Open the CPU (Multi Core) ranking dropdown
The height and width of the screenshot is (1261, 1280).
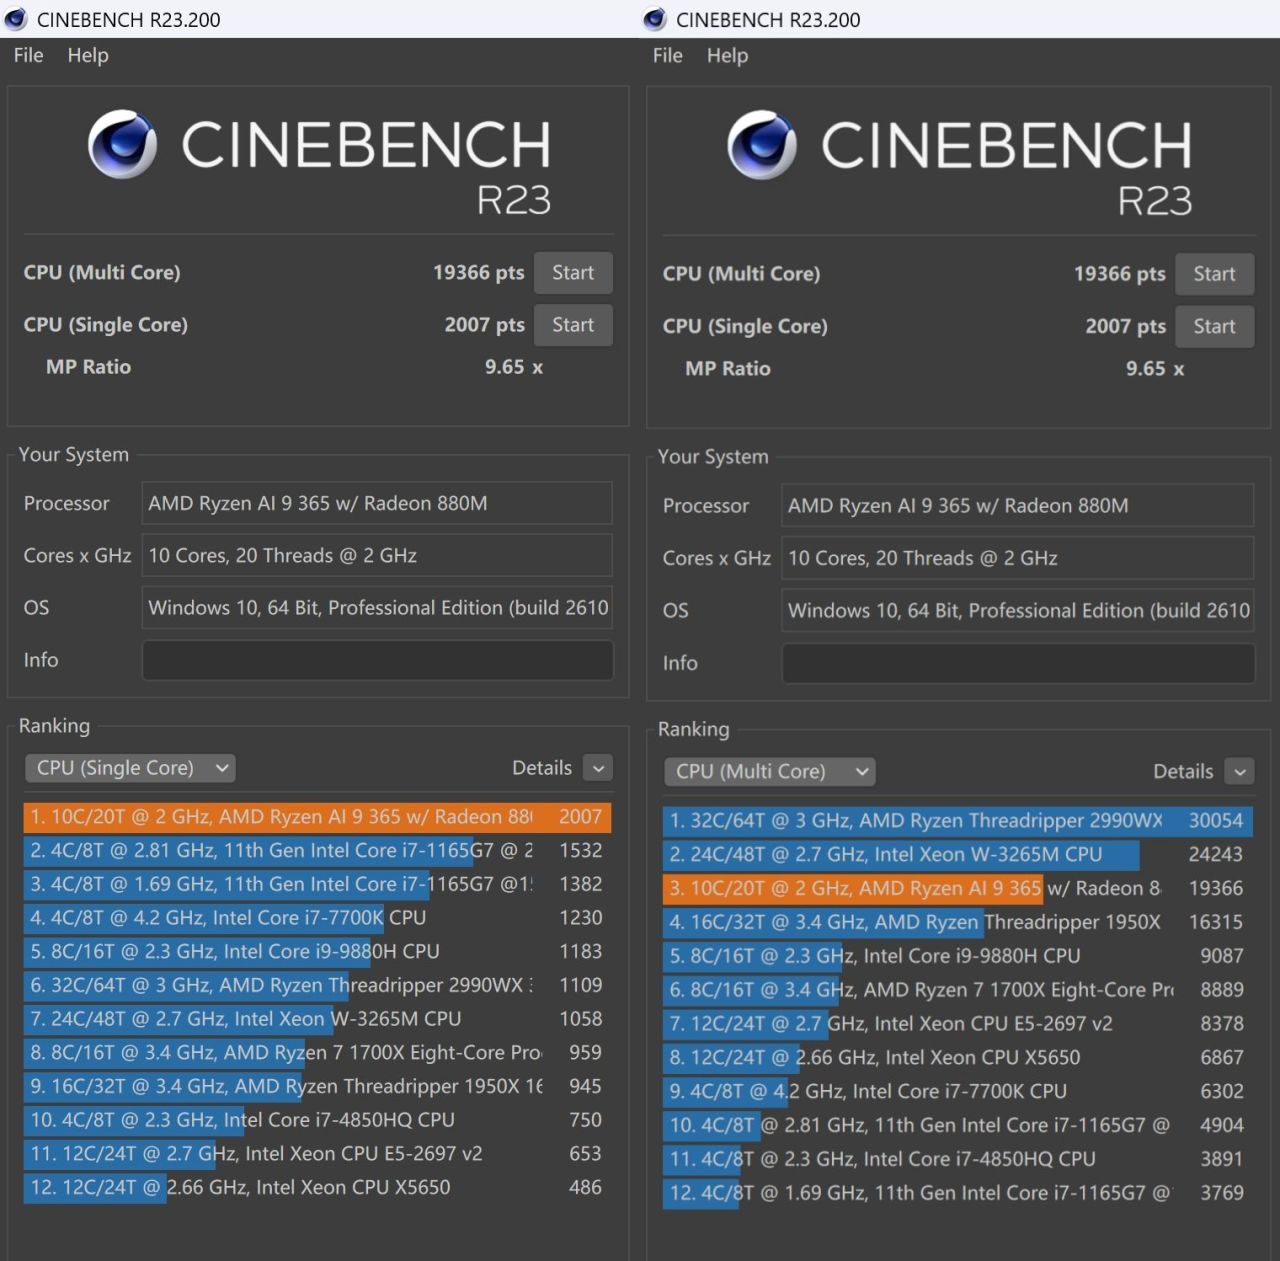(x=770, y=771)
